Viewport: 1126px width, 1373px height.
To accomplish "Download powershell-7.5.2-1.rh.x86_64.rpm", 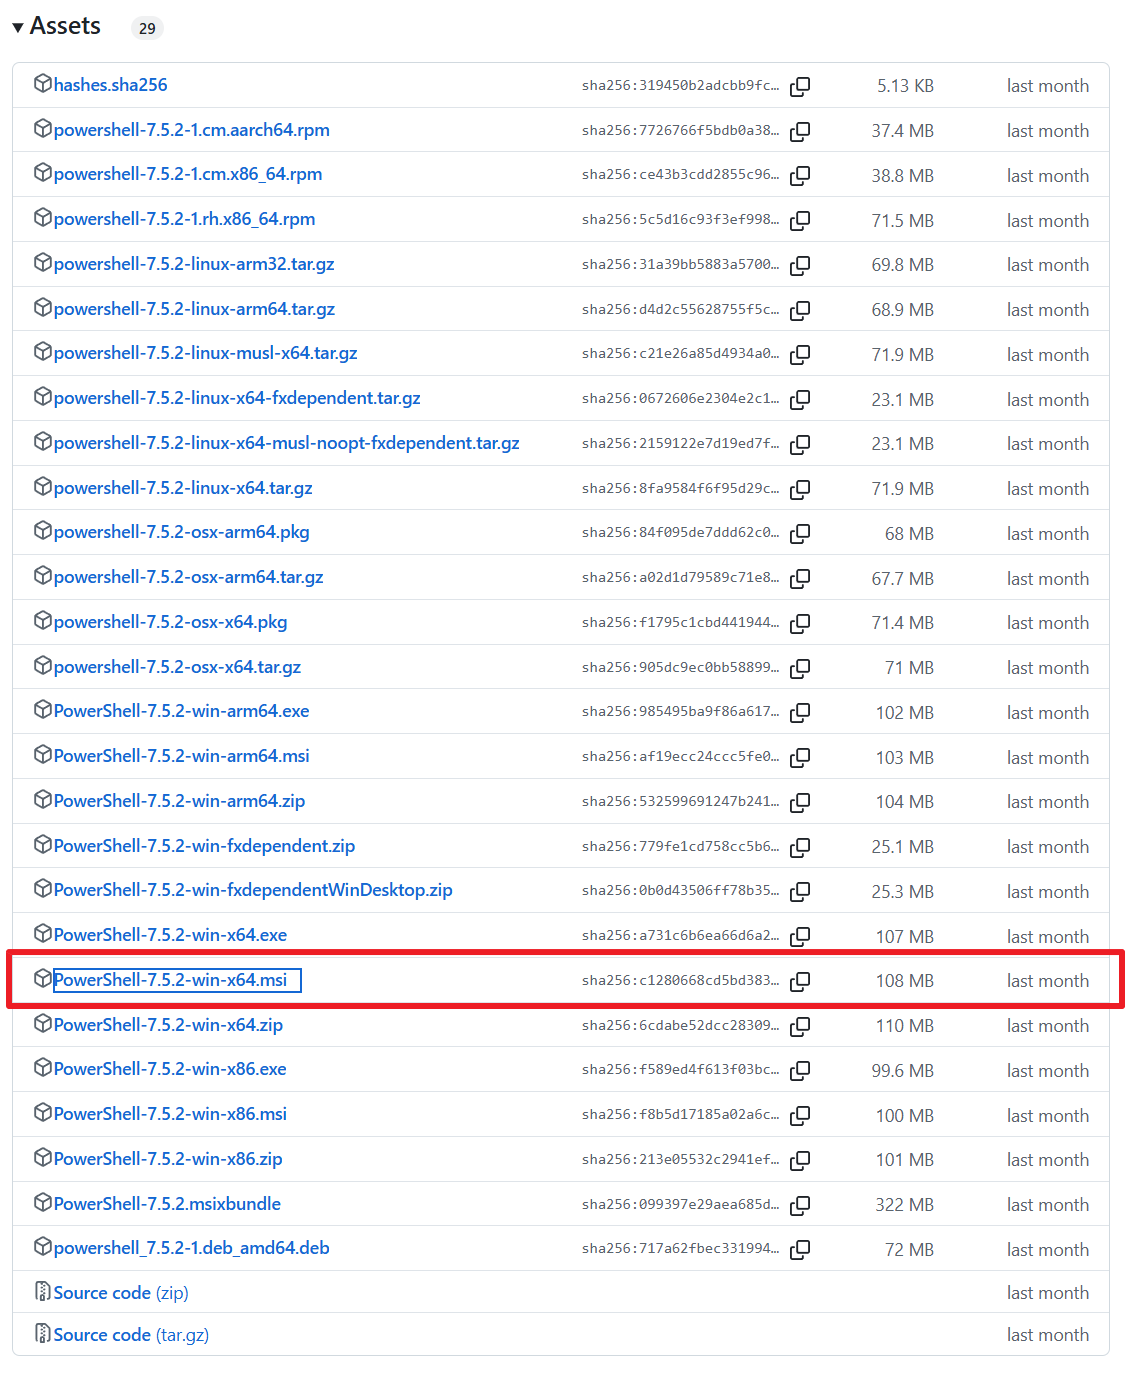I will (185, 219).
